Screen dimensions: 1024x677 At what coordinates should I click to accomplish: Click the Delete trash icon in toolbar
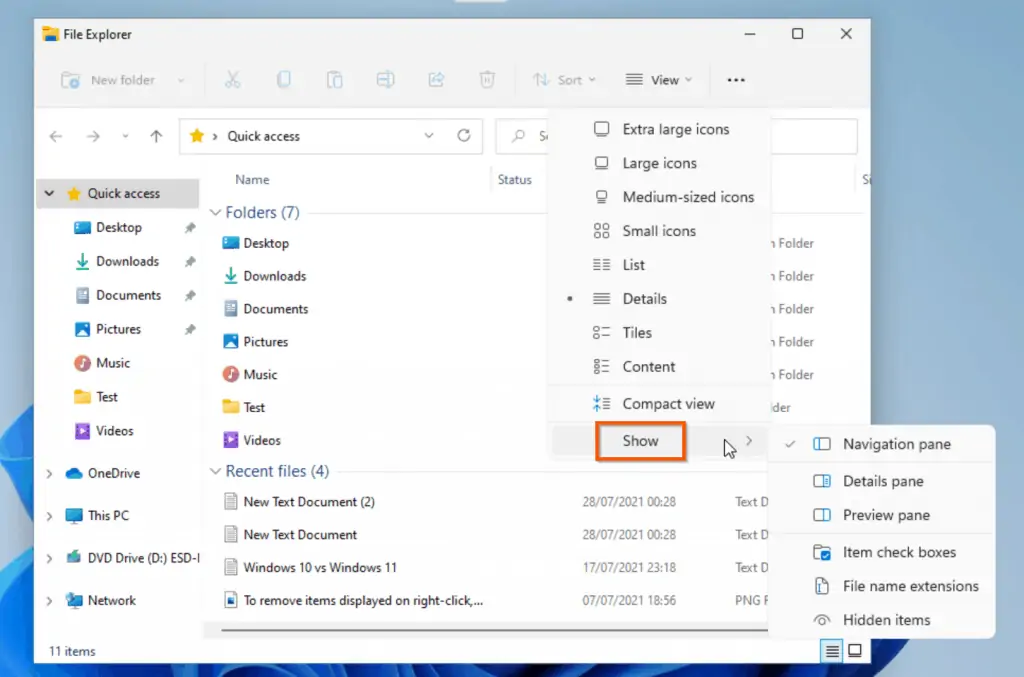pos(487,80)
